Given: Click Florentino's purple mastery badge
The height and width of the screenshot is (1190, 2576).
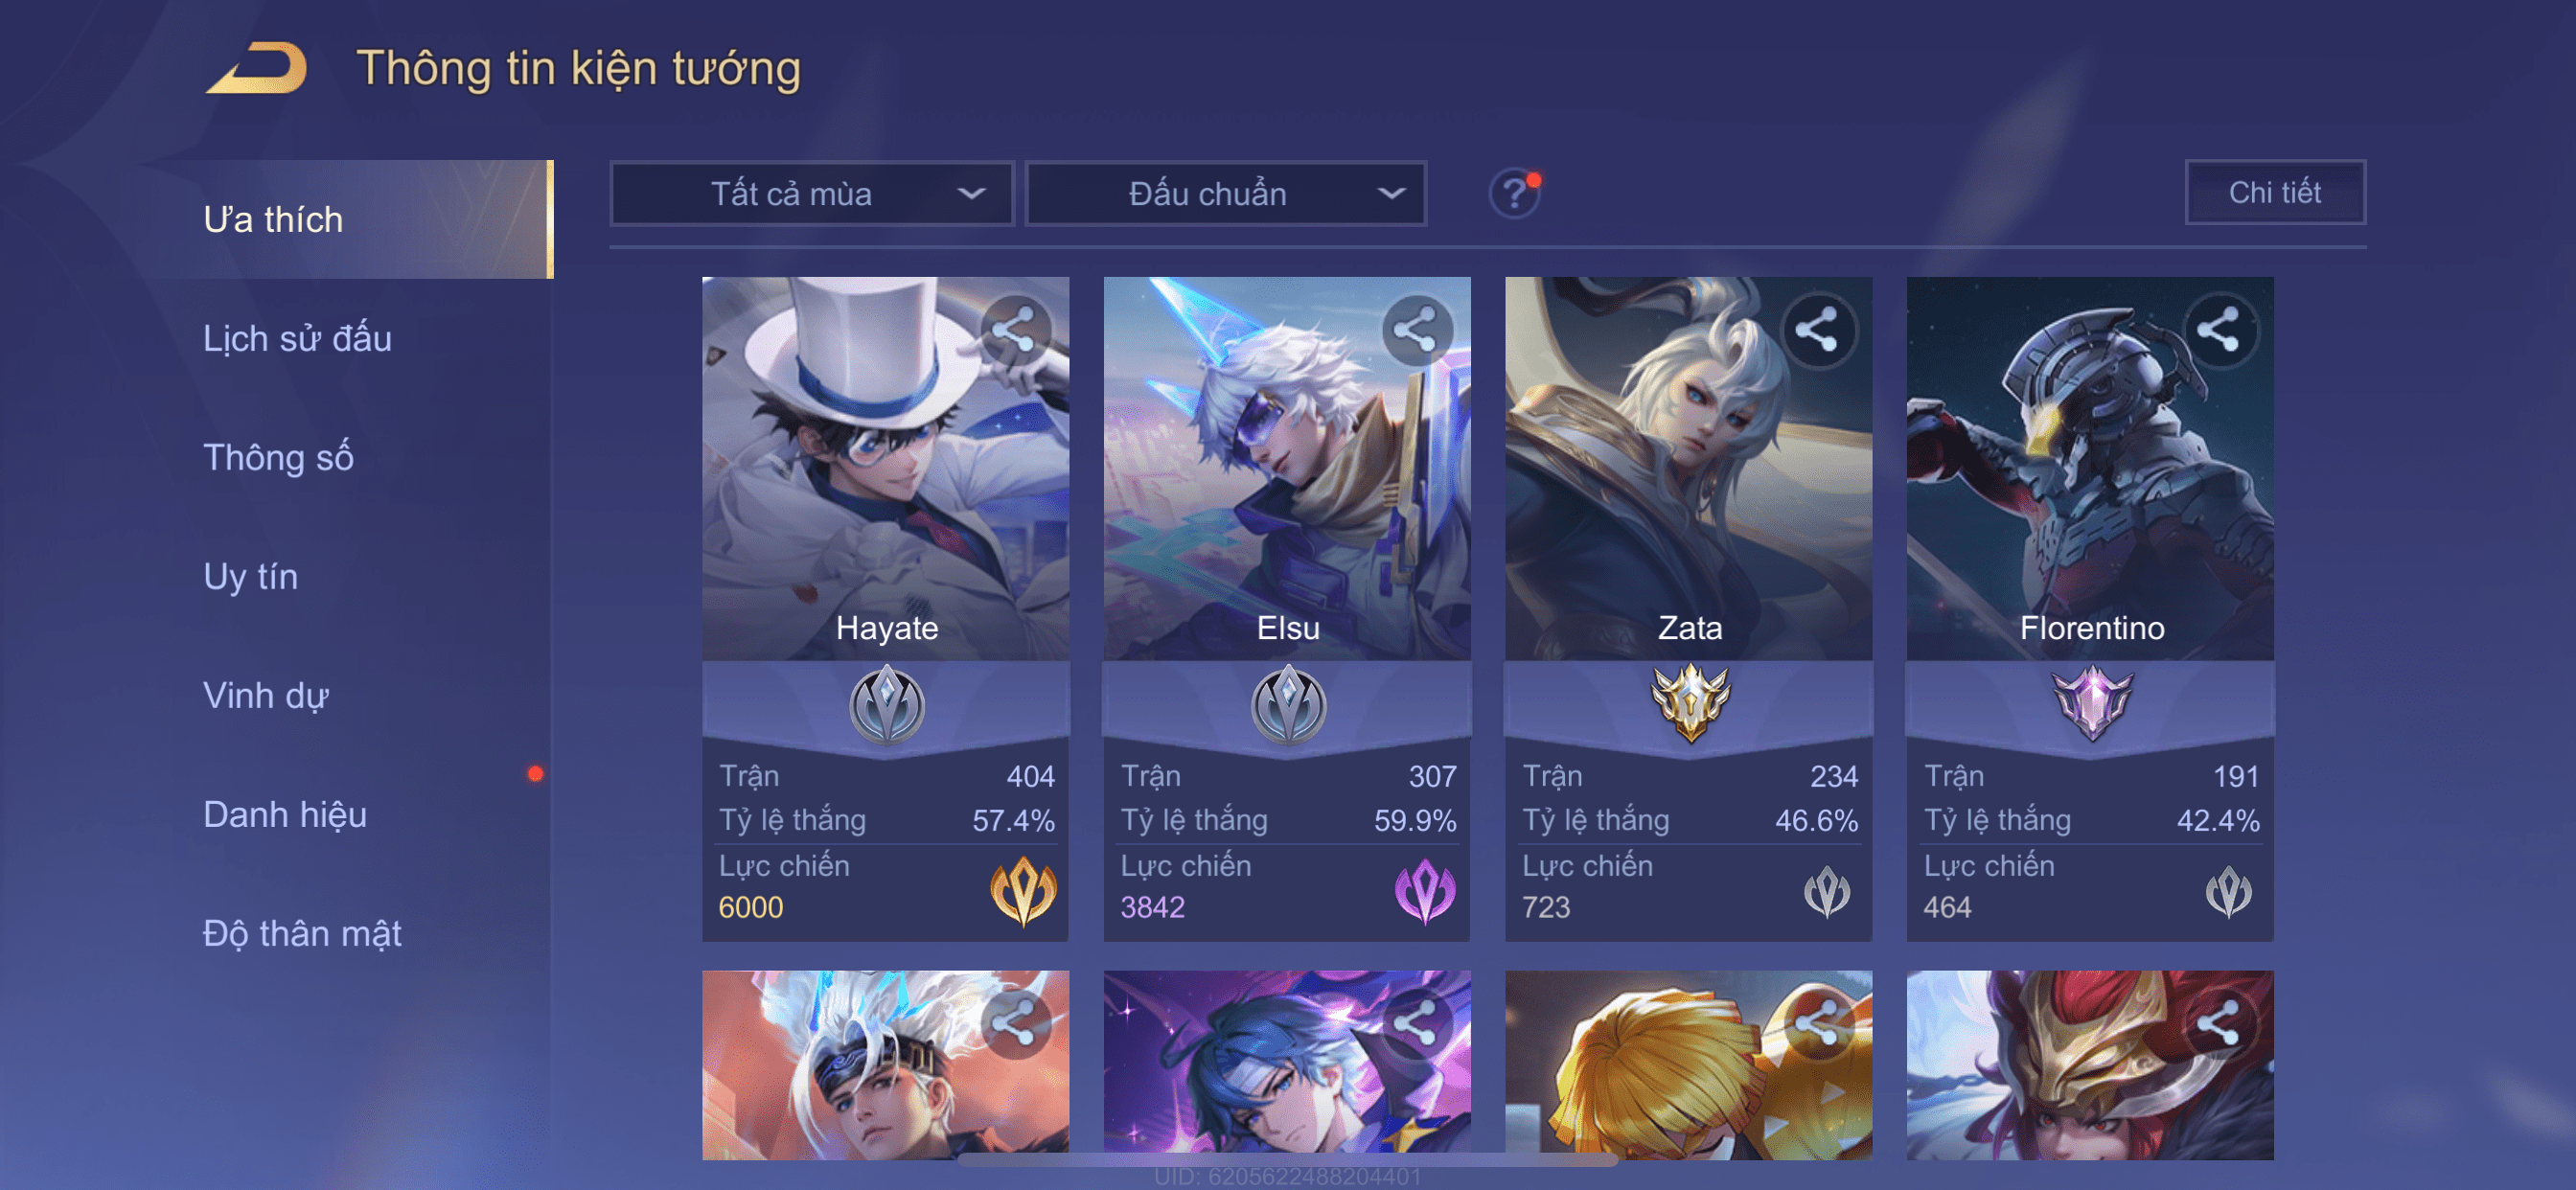Looking at the screenshot, I should (2092, 704).
